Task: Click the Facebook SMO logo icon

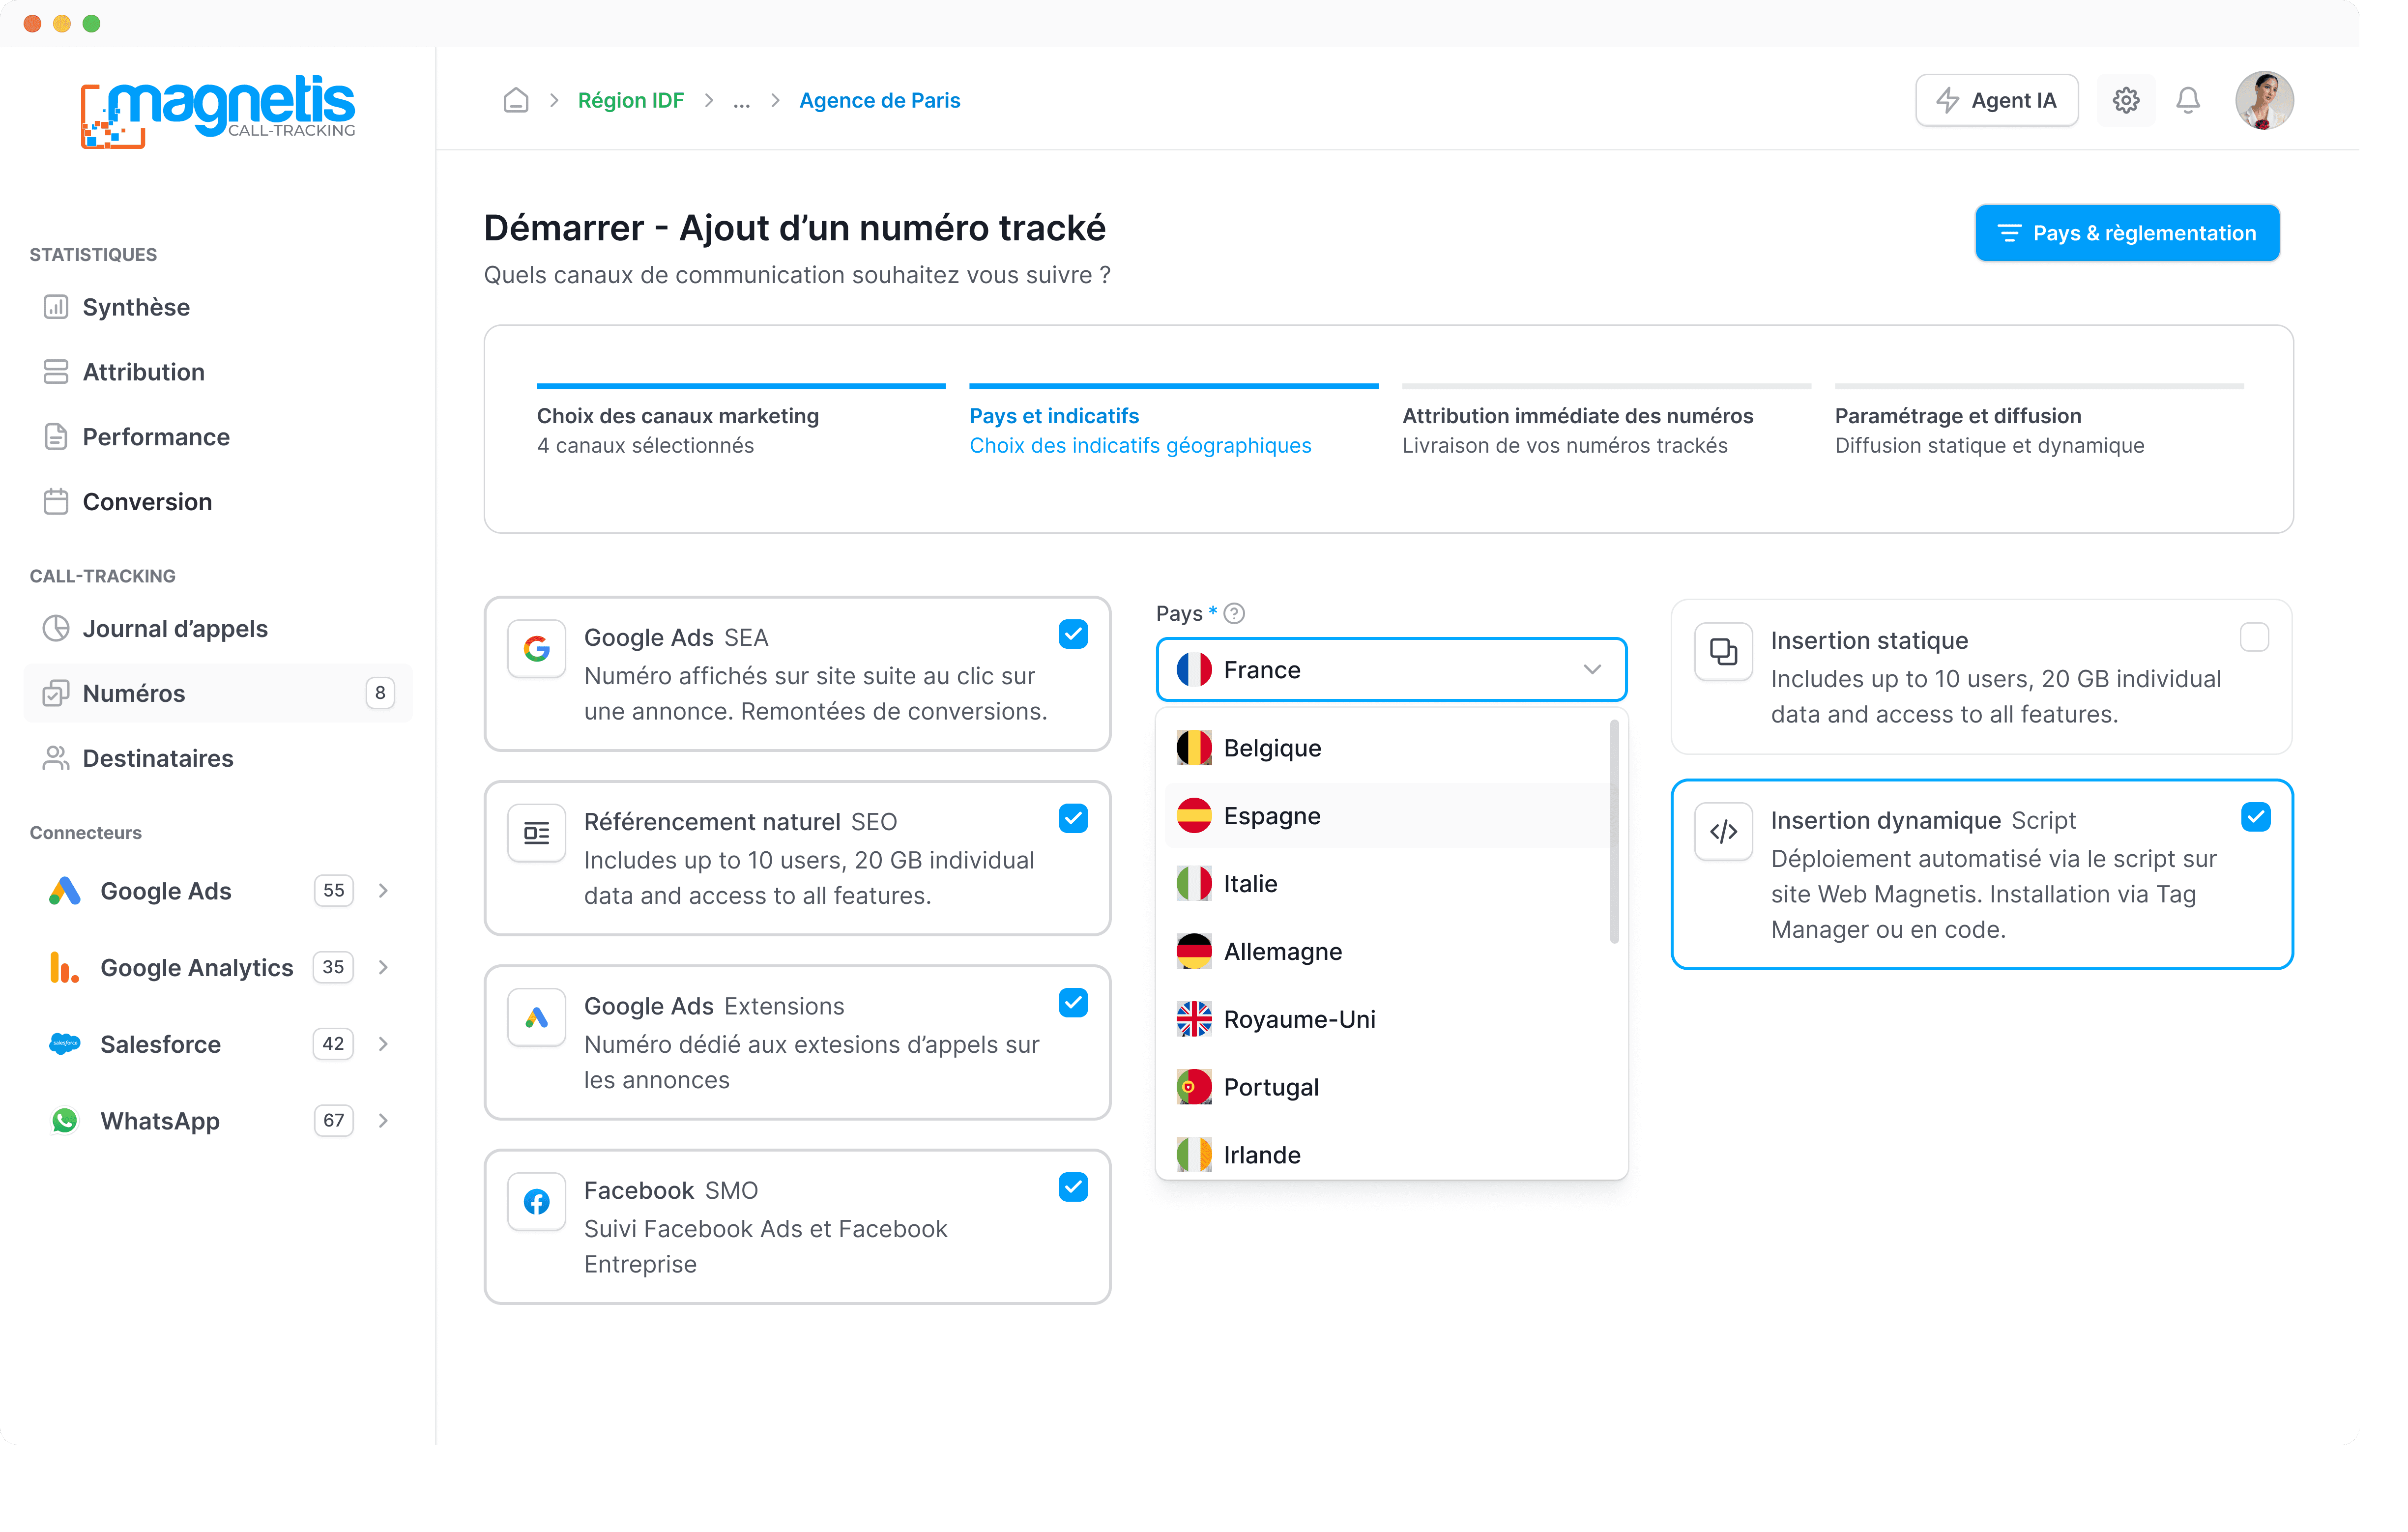Action: pyautogui.click(x=537, y=1201)
